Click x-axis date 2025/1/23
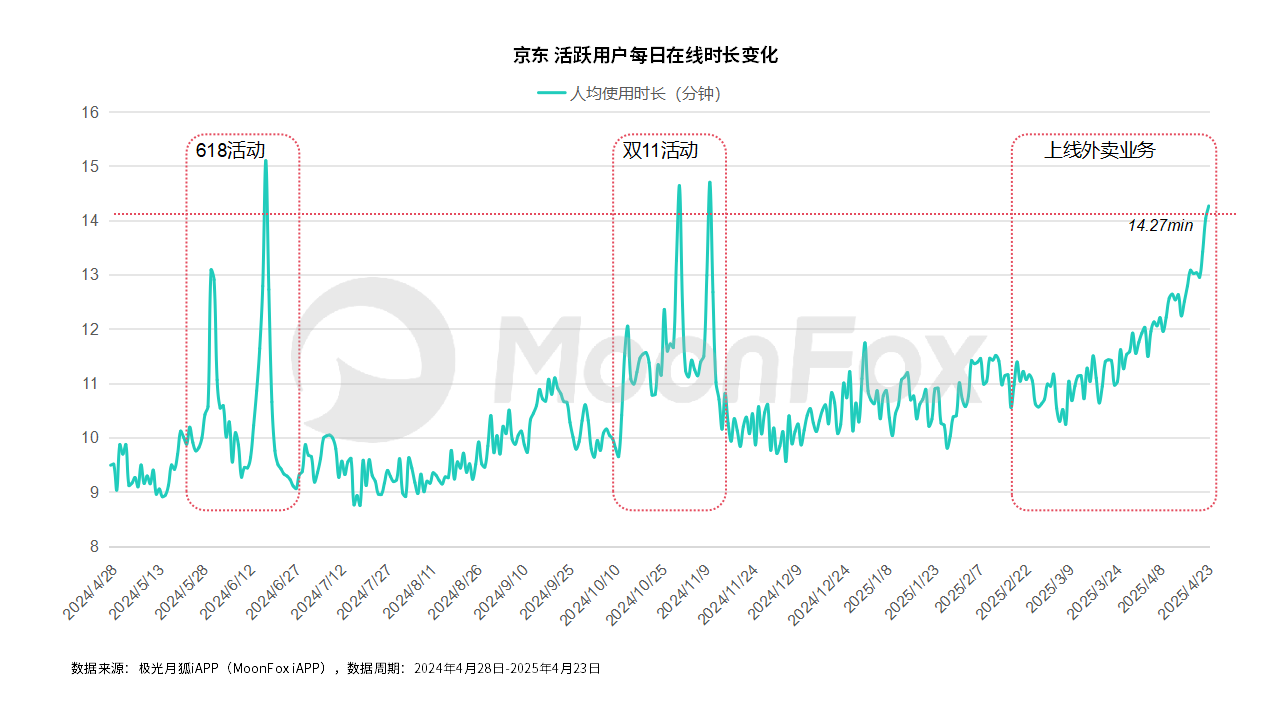The width and height of the screenshot is (1280, 720). pos(914,591)
